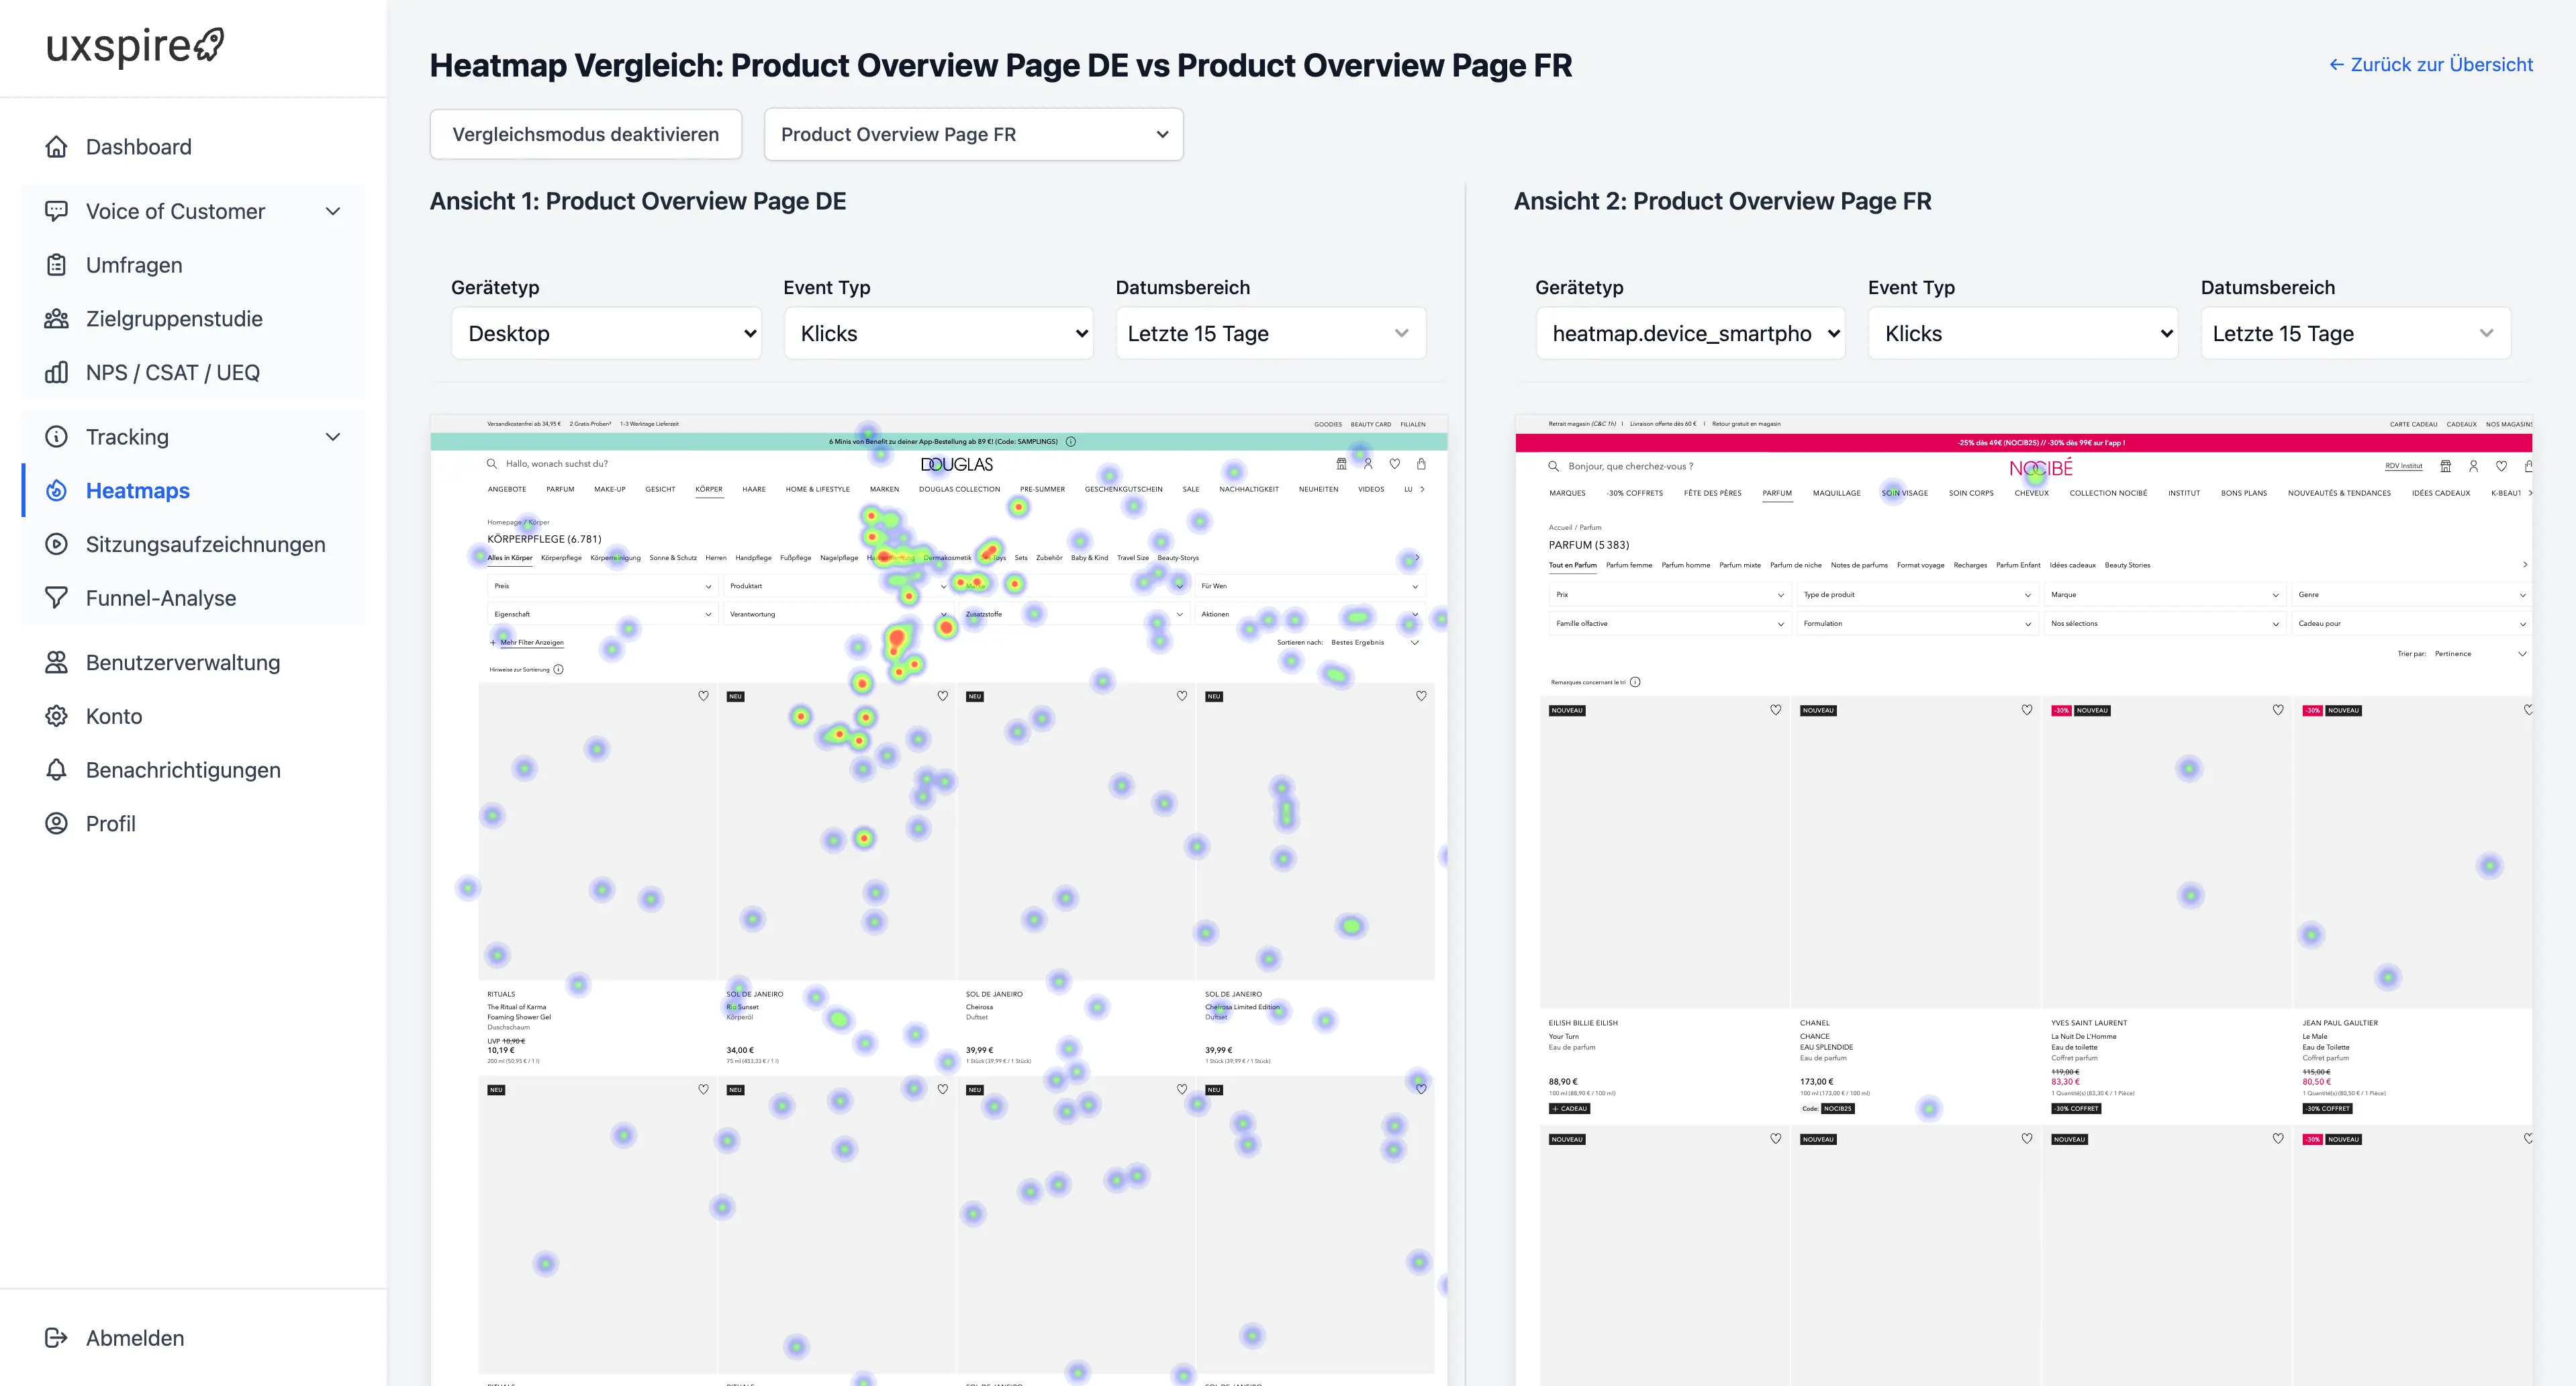This screenshot has height=1386, width=2576.
Task: Open Ansicht 2 Event Typ Klicks dropdown
Action: tap(2023, 333)
